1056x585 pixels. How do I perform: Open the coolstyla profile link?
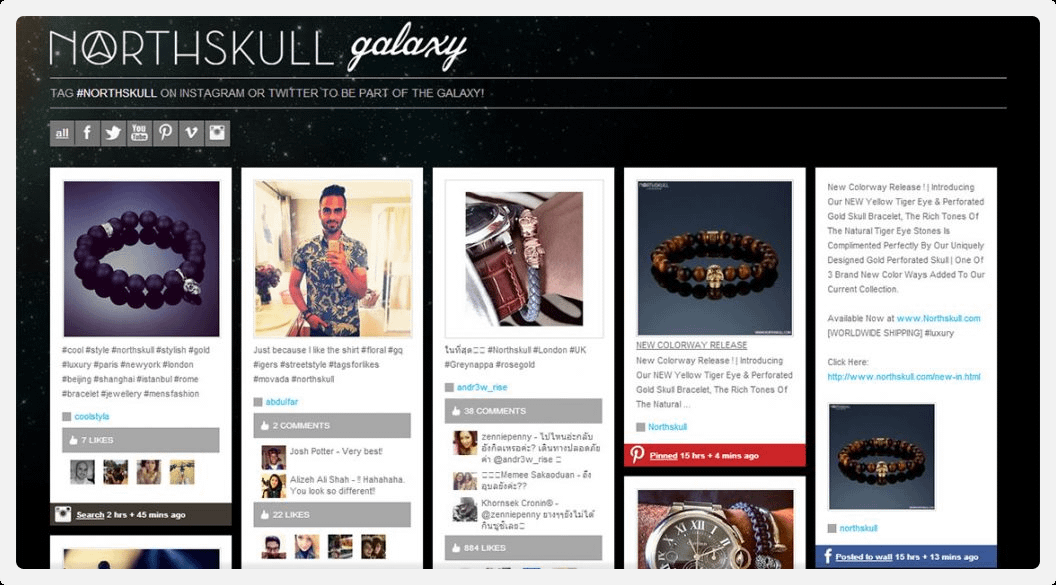tap(92, 417)
